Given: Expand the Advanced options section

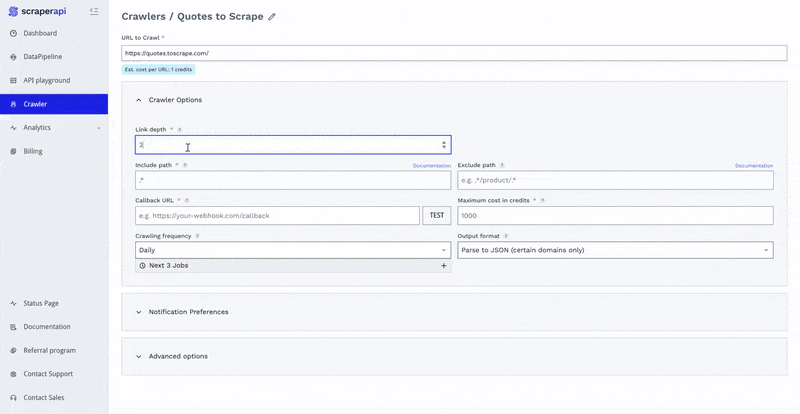Looking at the screenshot, I should [139, 356].
